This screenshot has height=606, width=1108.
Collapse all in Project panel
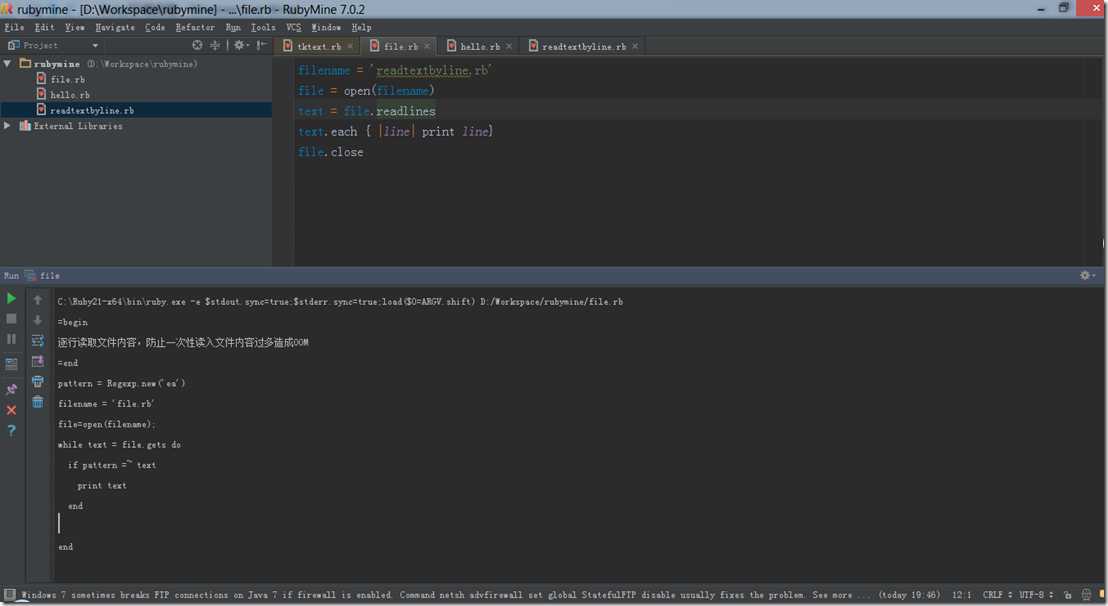215,45
